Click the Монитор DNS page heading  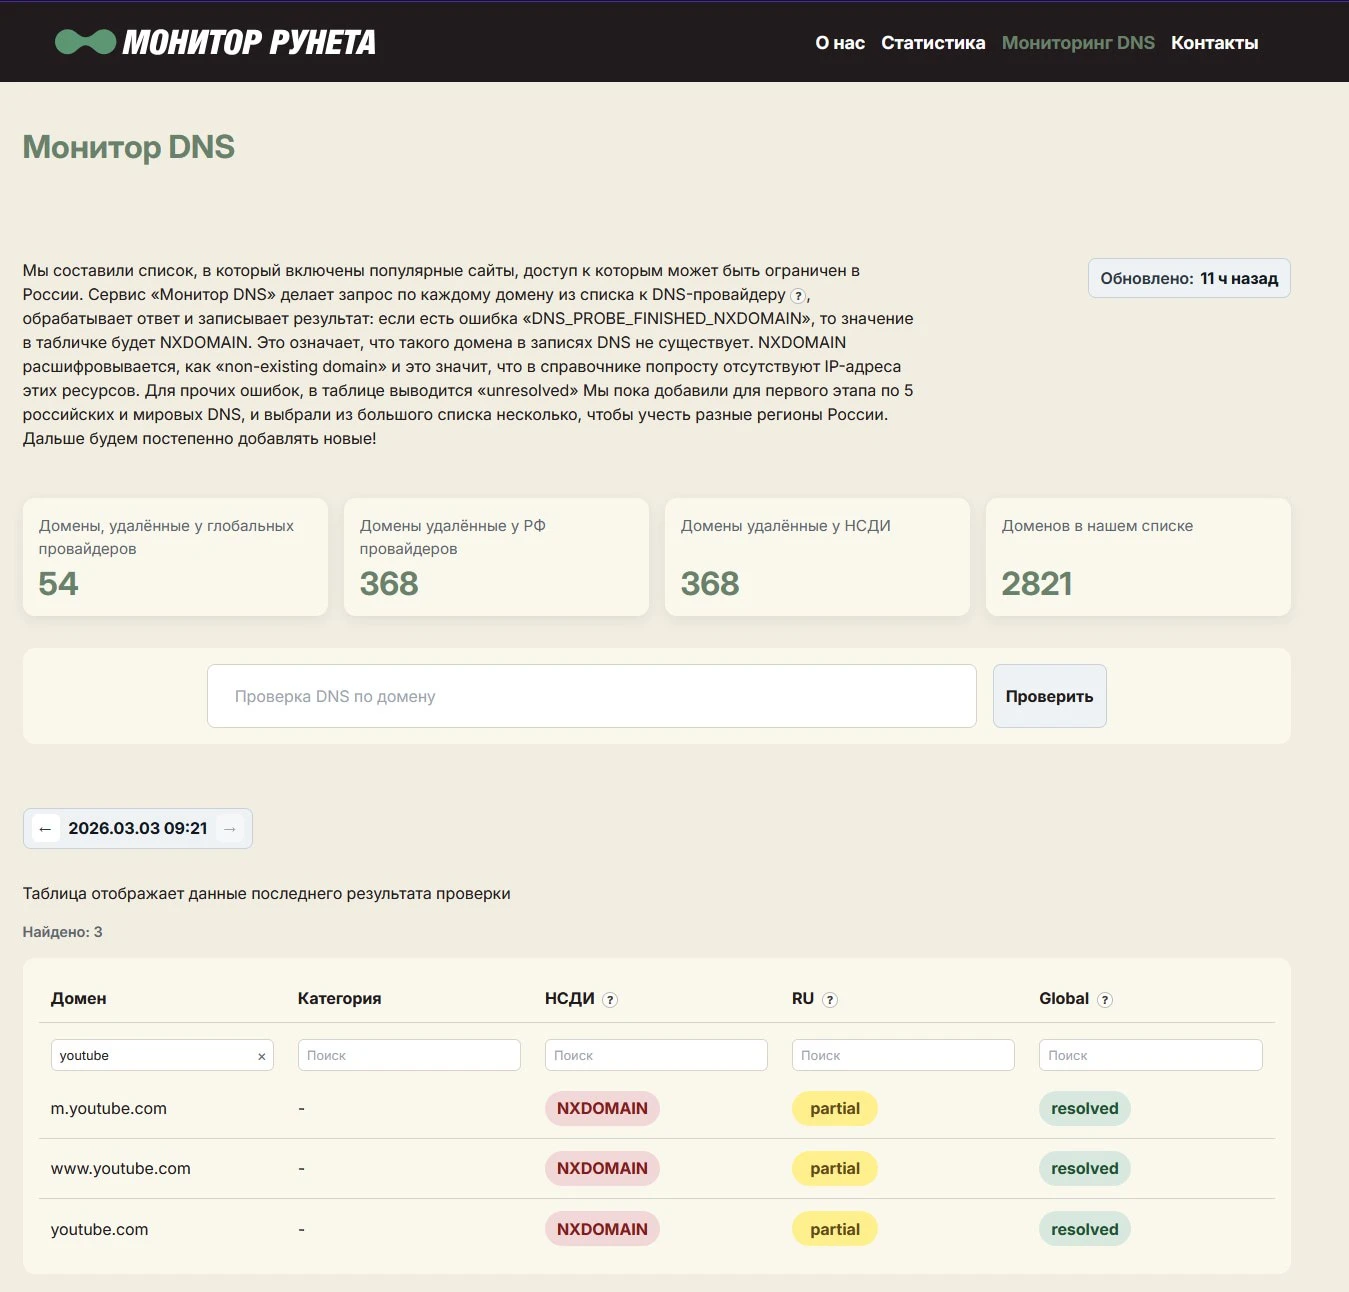point(129,147)
